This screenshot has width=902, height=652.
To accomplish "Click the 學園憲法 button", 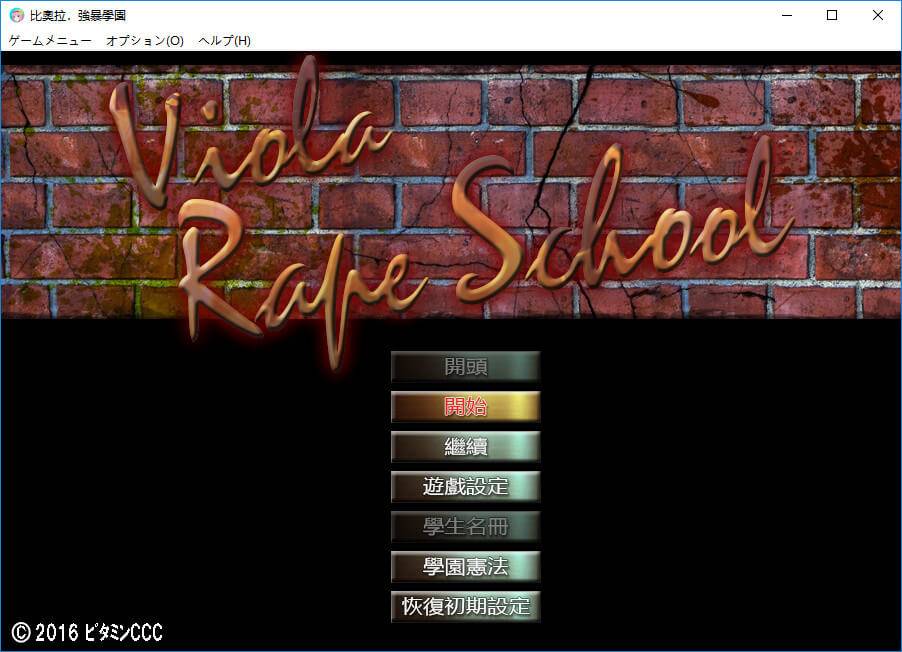I will 465,567.
